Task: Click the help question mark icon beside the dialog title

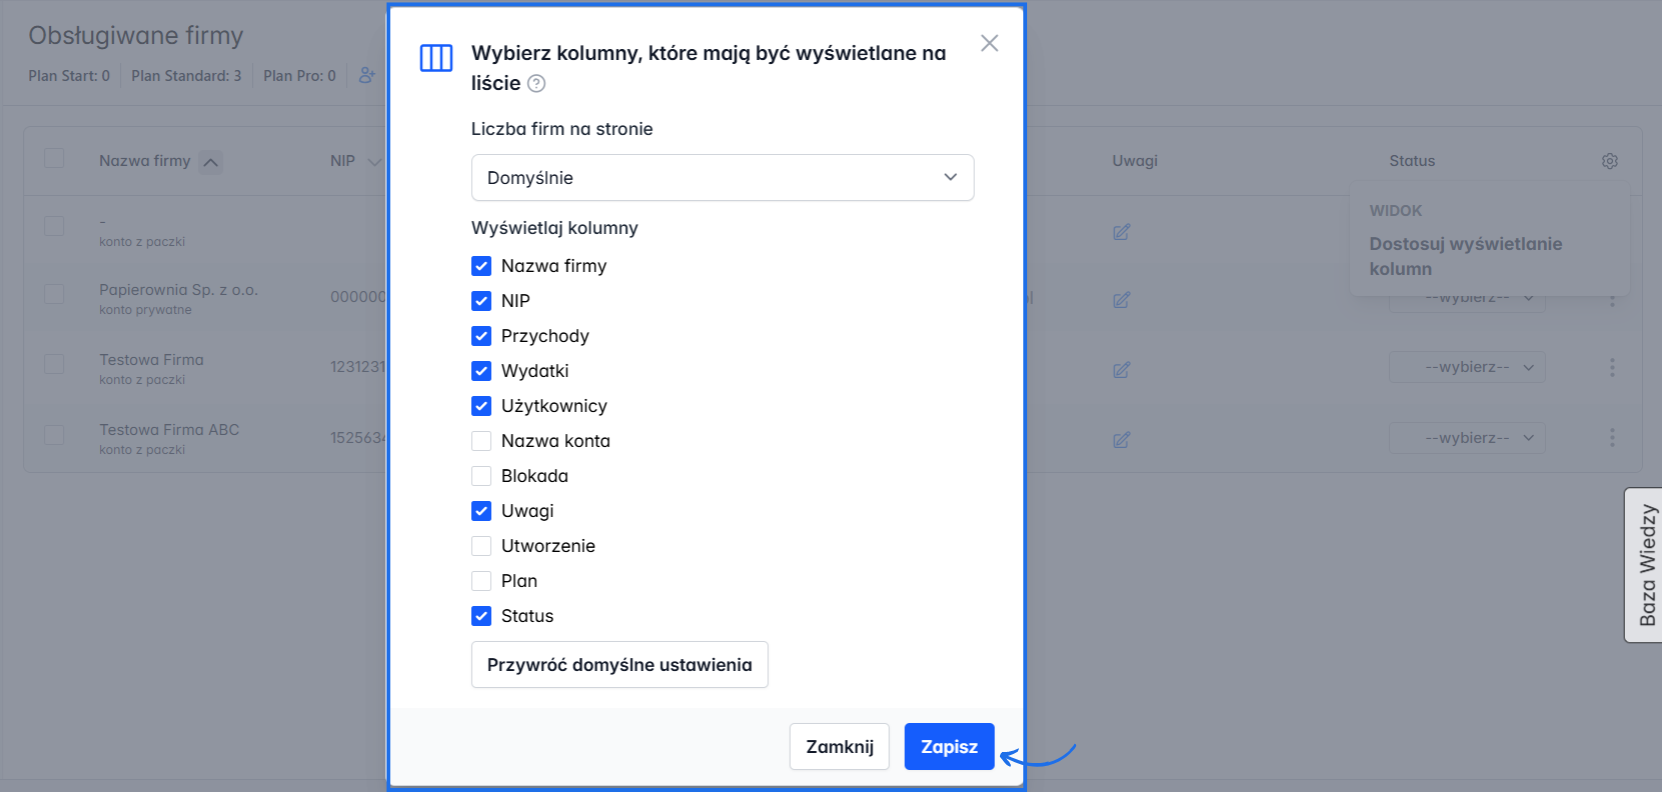Action: click(536, 84)
